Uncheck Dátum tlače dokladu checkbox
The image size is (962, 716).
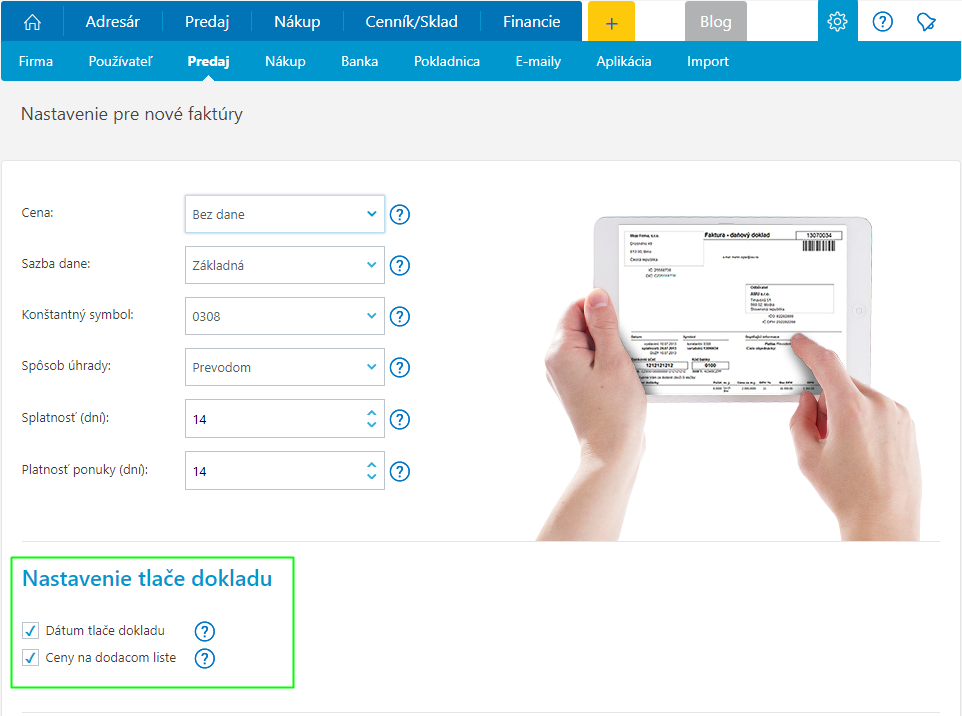click(x=30, y=631)
